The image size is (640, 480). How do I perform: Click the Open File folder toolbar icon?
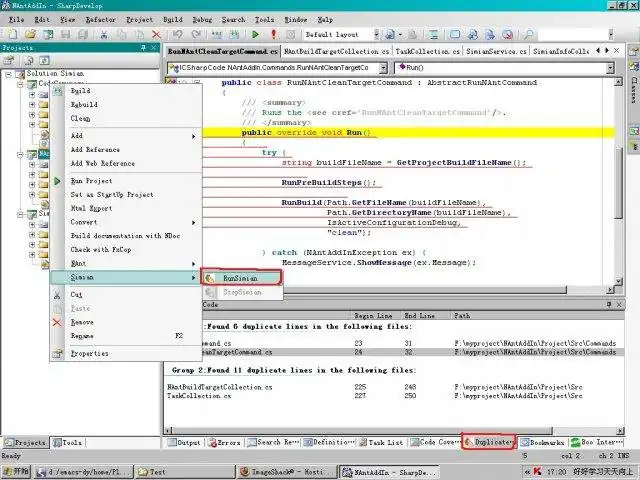click(x=30, y=35)
